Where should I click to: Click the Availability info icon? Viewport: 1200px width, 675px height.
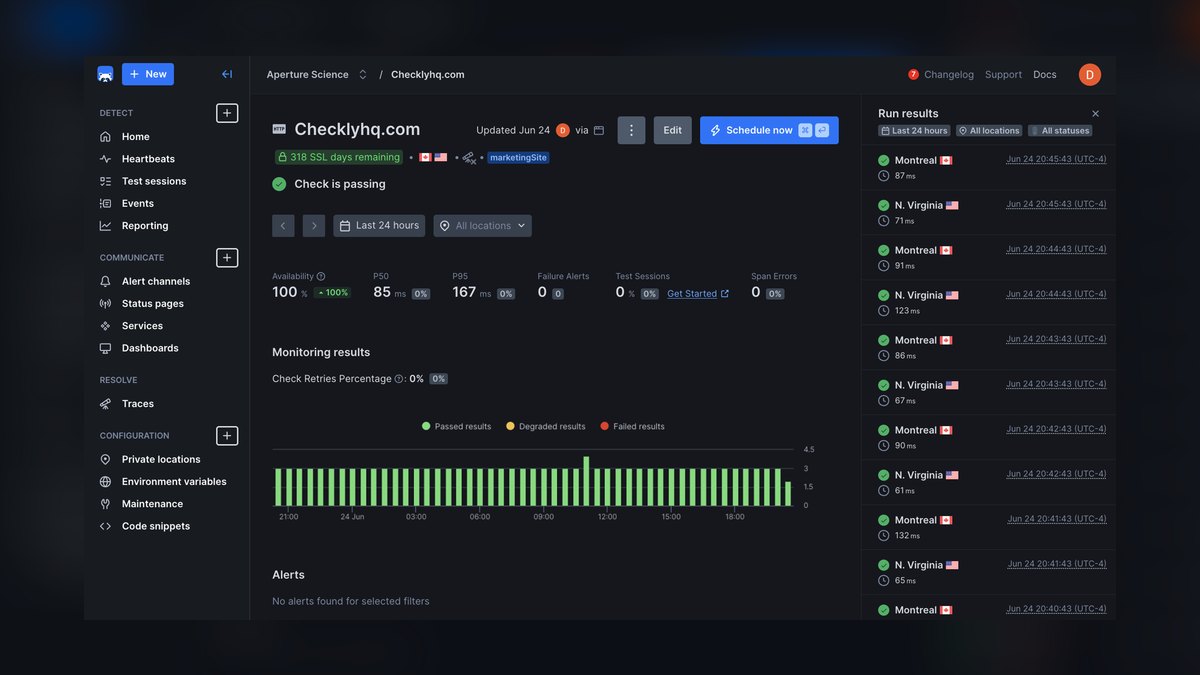321,276
